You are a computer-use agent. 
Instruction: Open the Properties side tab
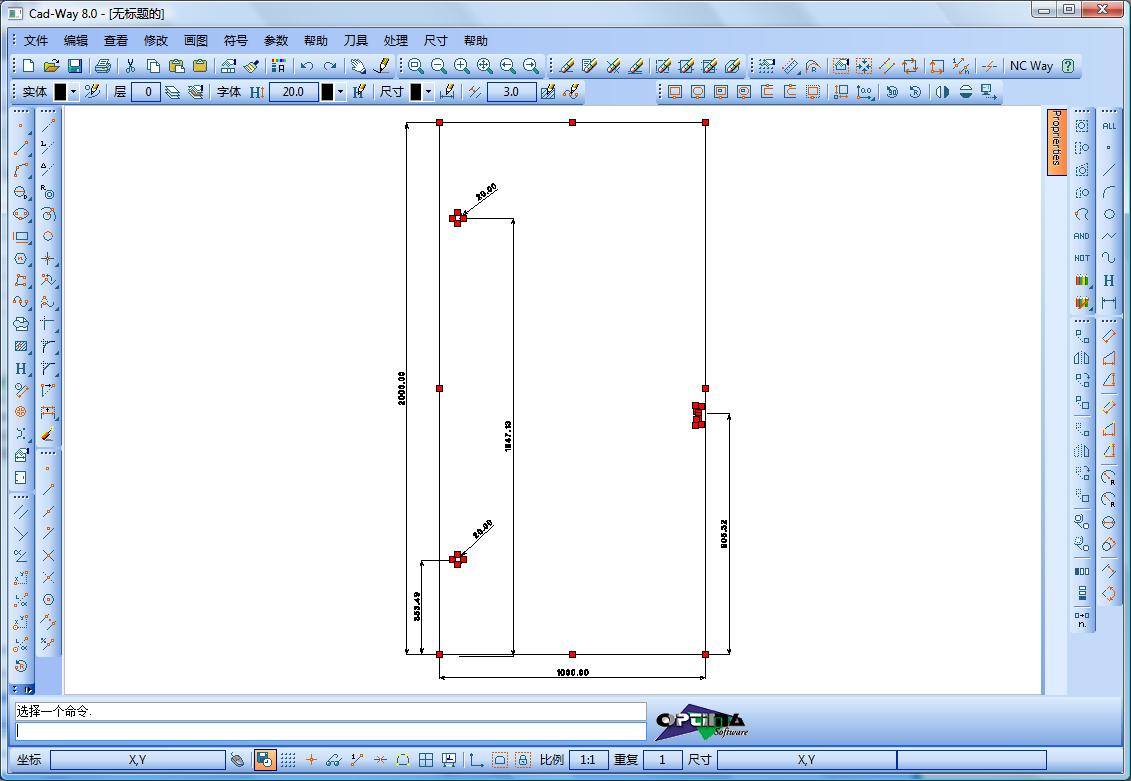click(x=1057, y=141)
